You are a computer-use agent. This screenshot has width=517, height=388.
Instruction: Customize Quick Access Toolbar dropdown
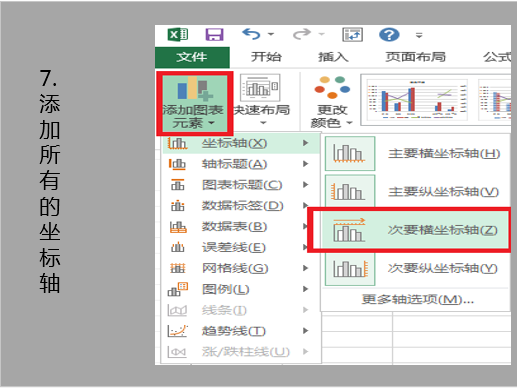(419, 35)
